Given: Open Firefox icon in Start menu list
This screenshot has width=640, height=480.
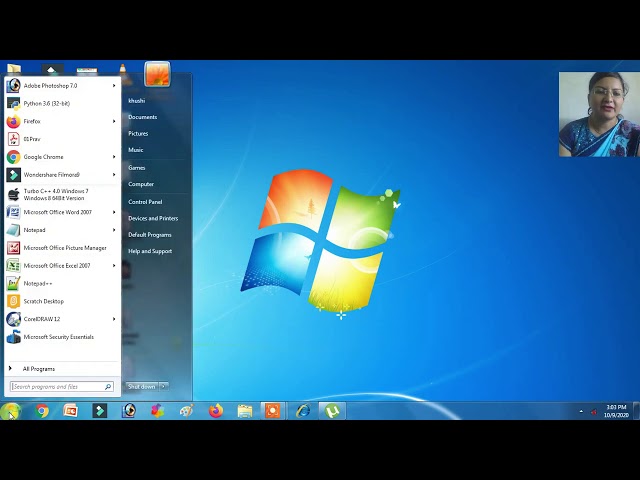Looking at the screenshot, I should [x=13, y=121].
